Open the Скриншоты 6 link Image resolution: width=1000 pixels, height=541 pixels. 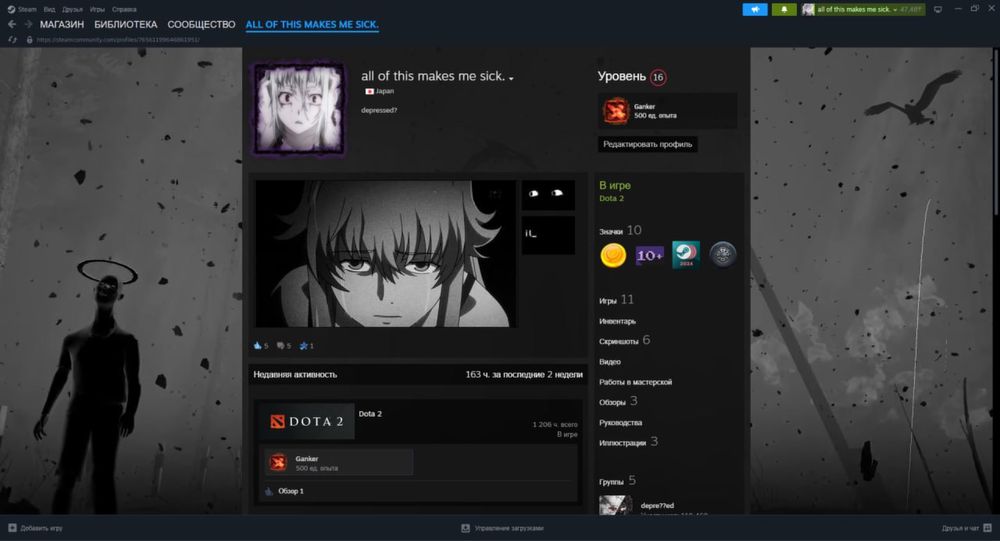pyautogui.click(x=624, y=341)
